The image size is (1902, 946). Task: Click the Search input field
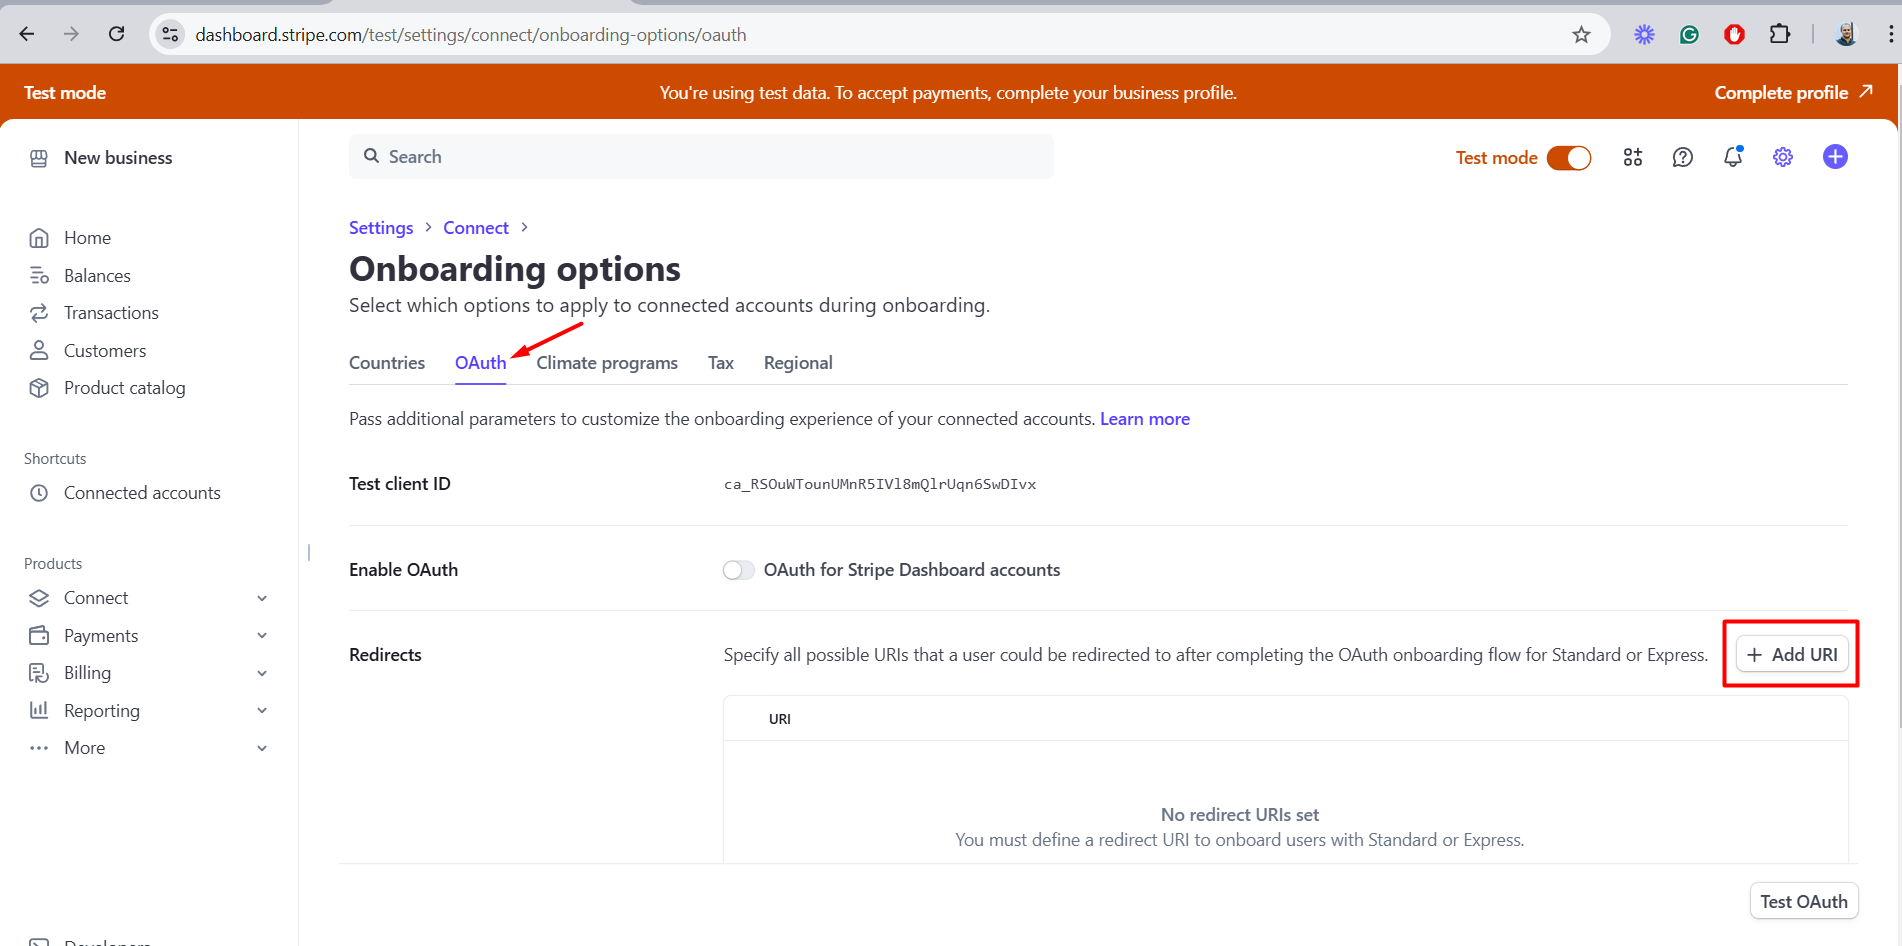(701, 157)
